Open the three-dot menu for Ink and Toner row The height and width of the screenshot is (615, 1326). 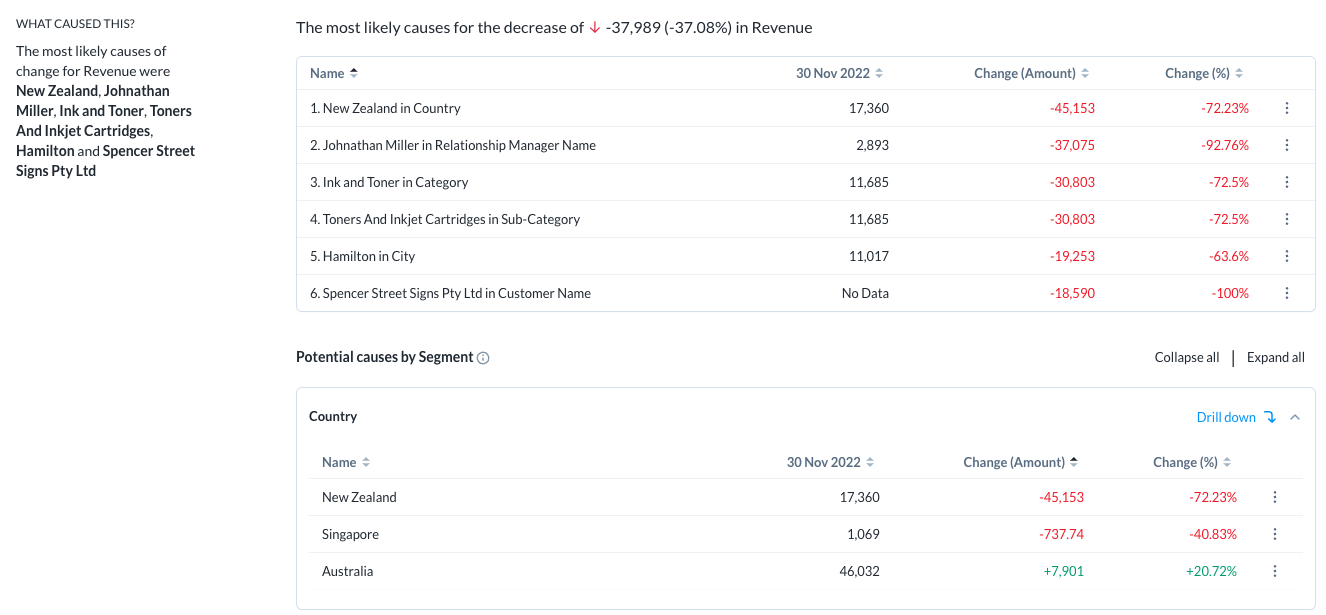click(x=1287, y=182)
